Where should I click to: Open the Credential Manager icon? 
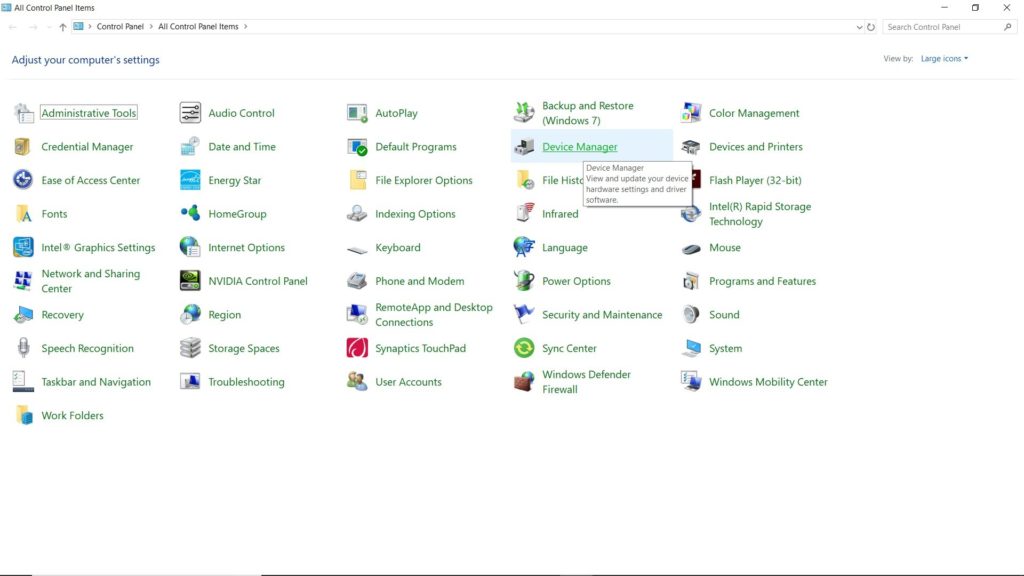click(24, 146)
